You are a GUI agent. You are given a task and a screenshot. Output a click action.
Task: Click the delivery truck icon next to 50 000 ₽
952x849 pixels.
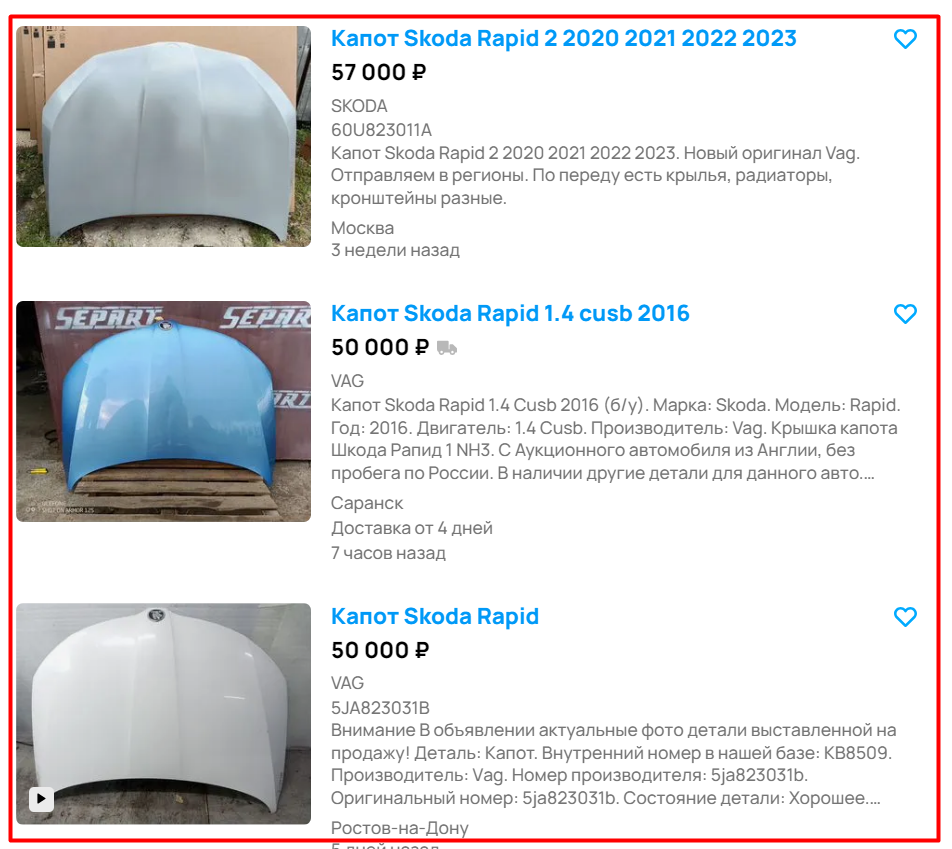[x=447, y=348]
